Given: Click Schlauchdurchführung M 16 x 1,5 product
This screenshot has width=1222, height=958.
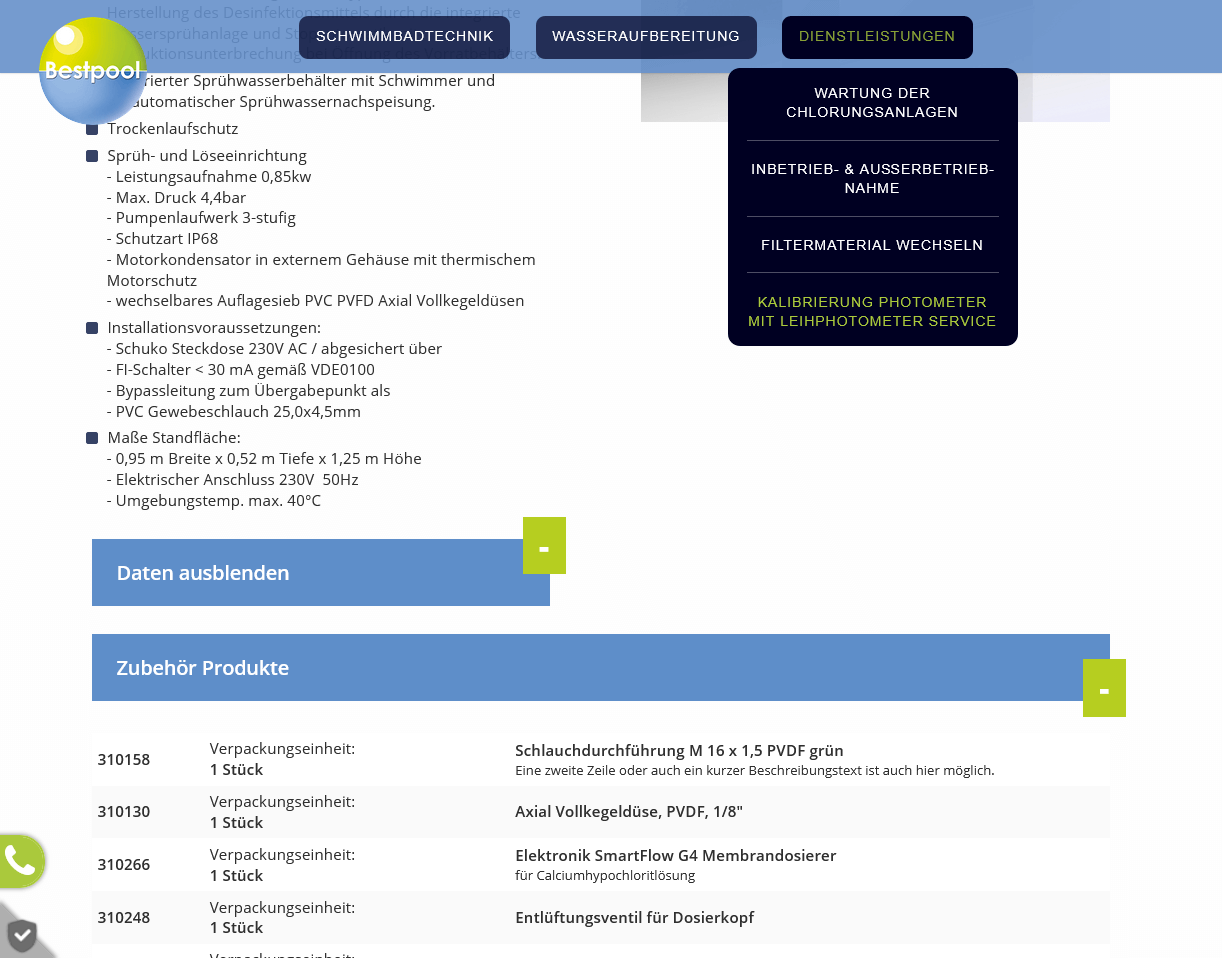Looking at the screenshot, I should (679, 751).
